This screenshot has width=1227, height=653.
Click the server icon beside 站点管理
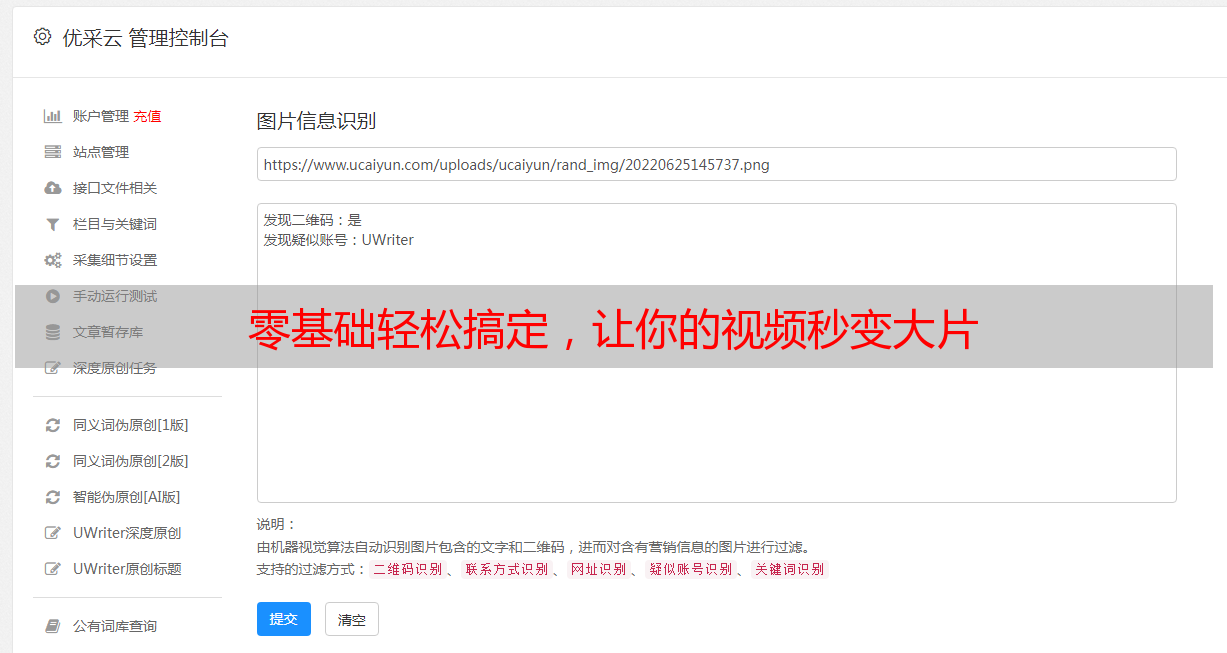(53, 152)
